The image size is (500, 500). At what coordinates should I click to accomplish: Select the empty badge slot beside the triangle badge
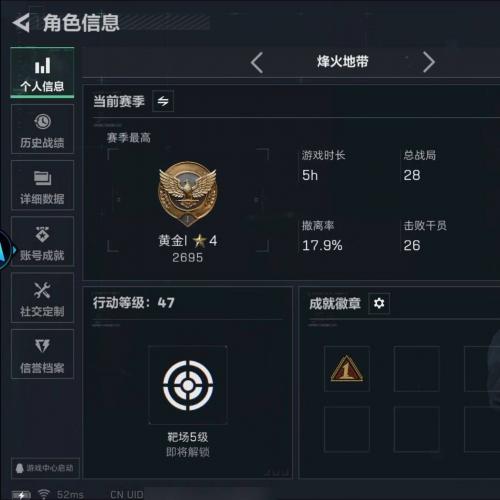click(x=417, y=369)
